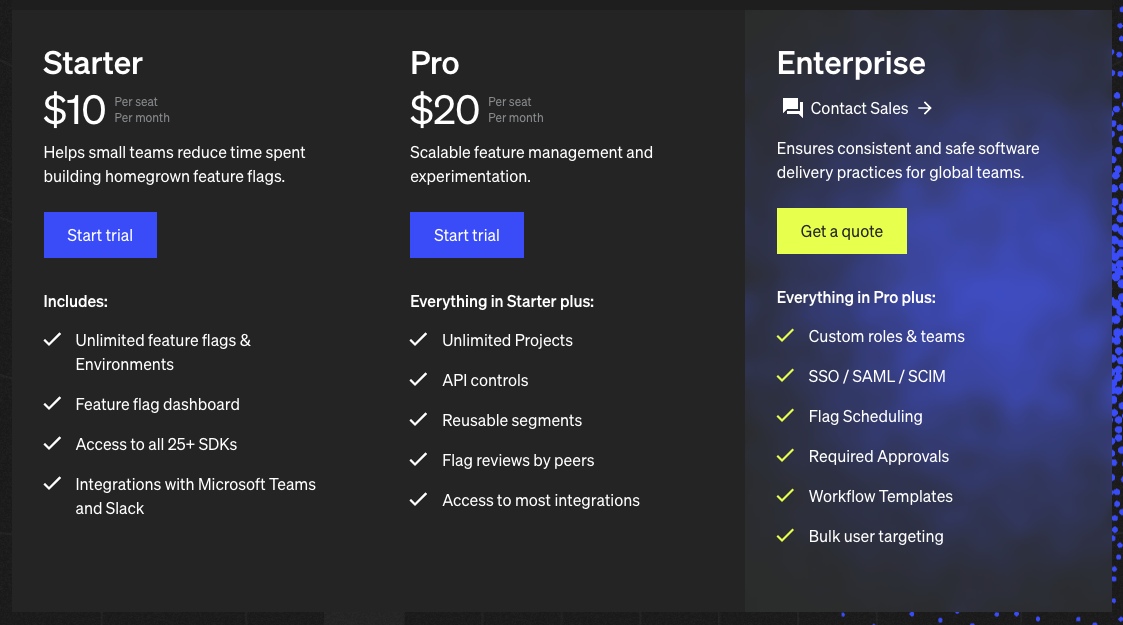1123x625 pixels.
Task: Open Contact Sales for Enterprise
Action: (x=859, y=108)
